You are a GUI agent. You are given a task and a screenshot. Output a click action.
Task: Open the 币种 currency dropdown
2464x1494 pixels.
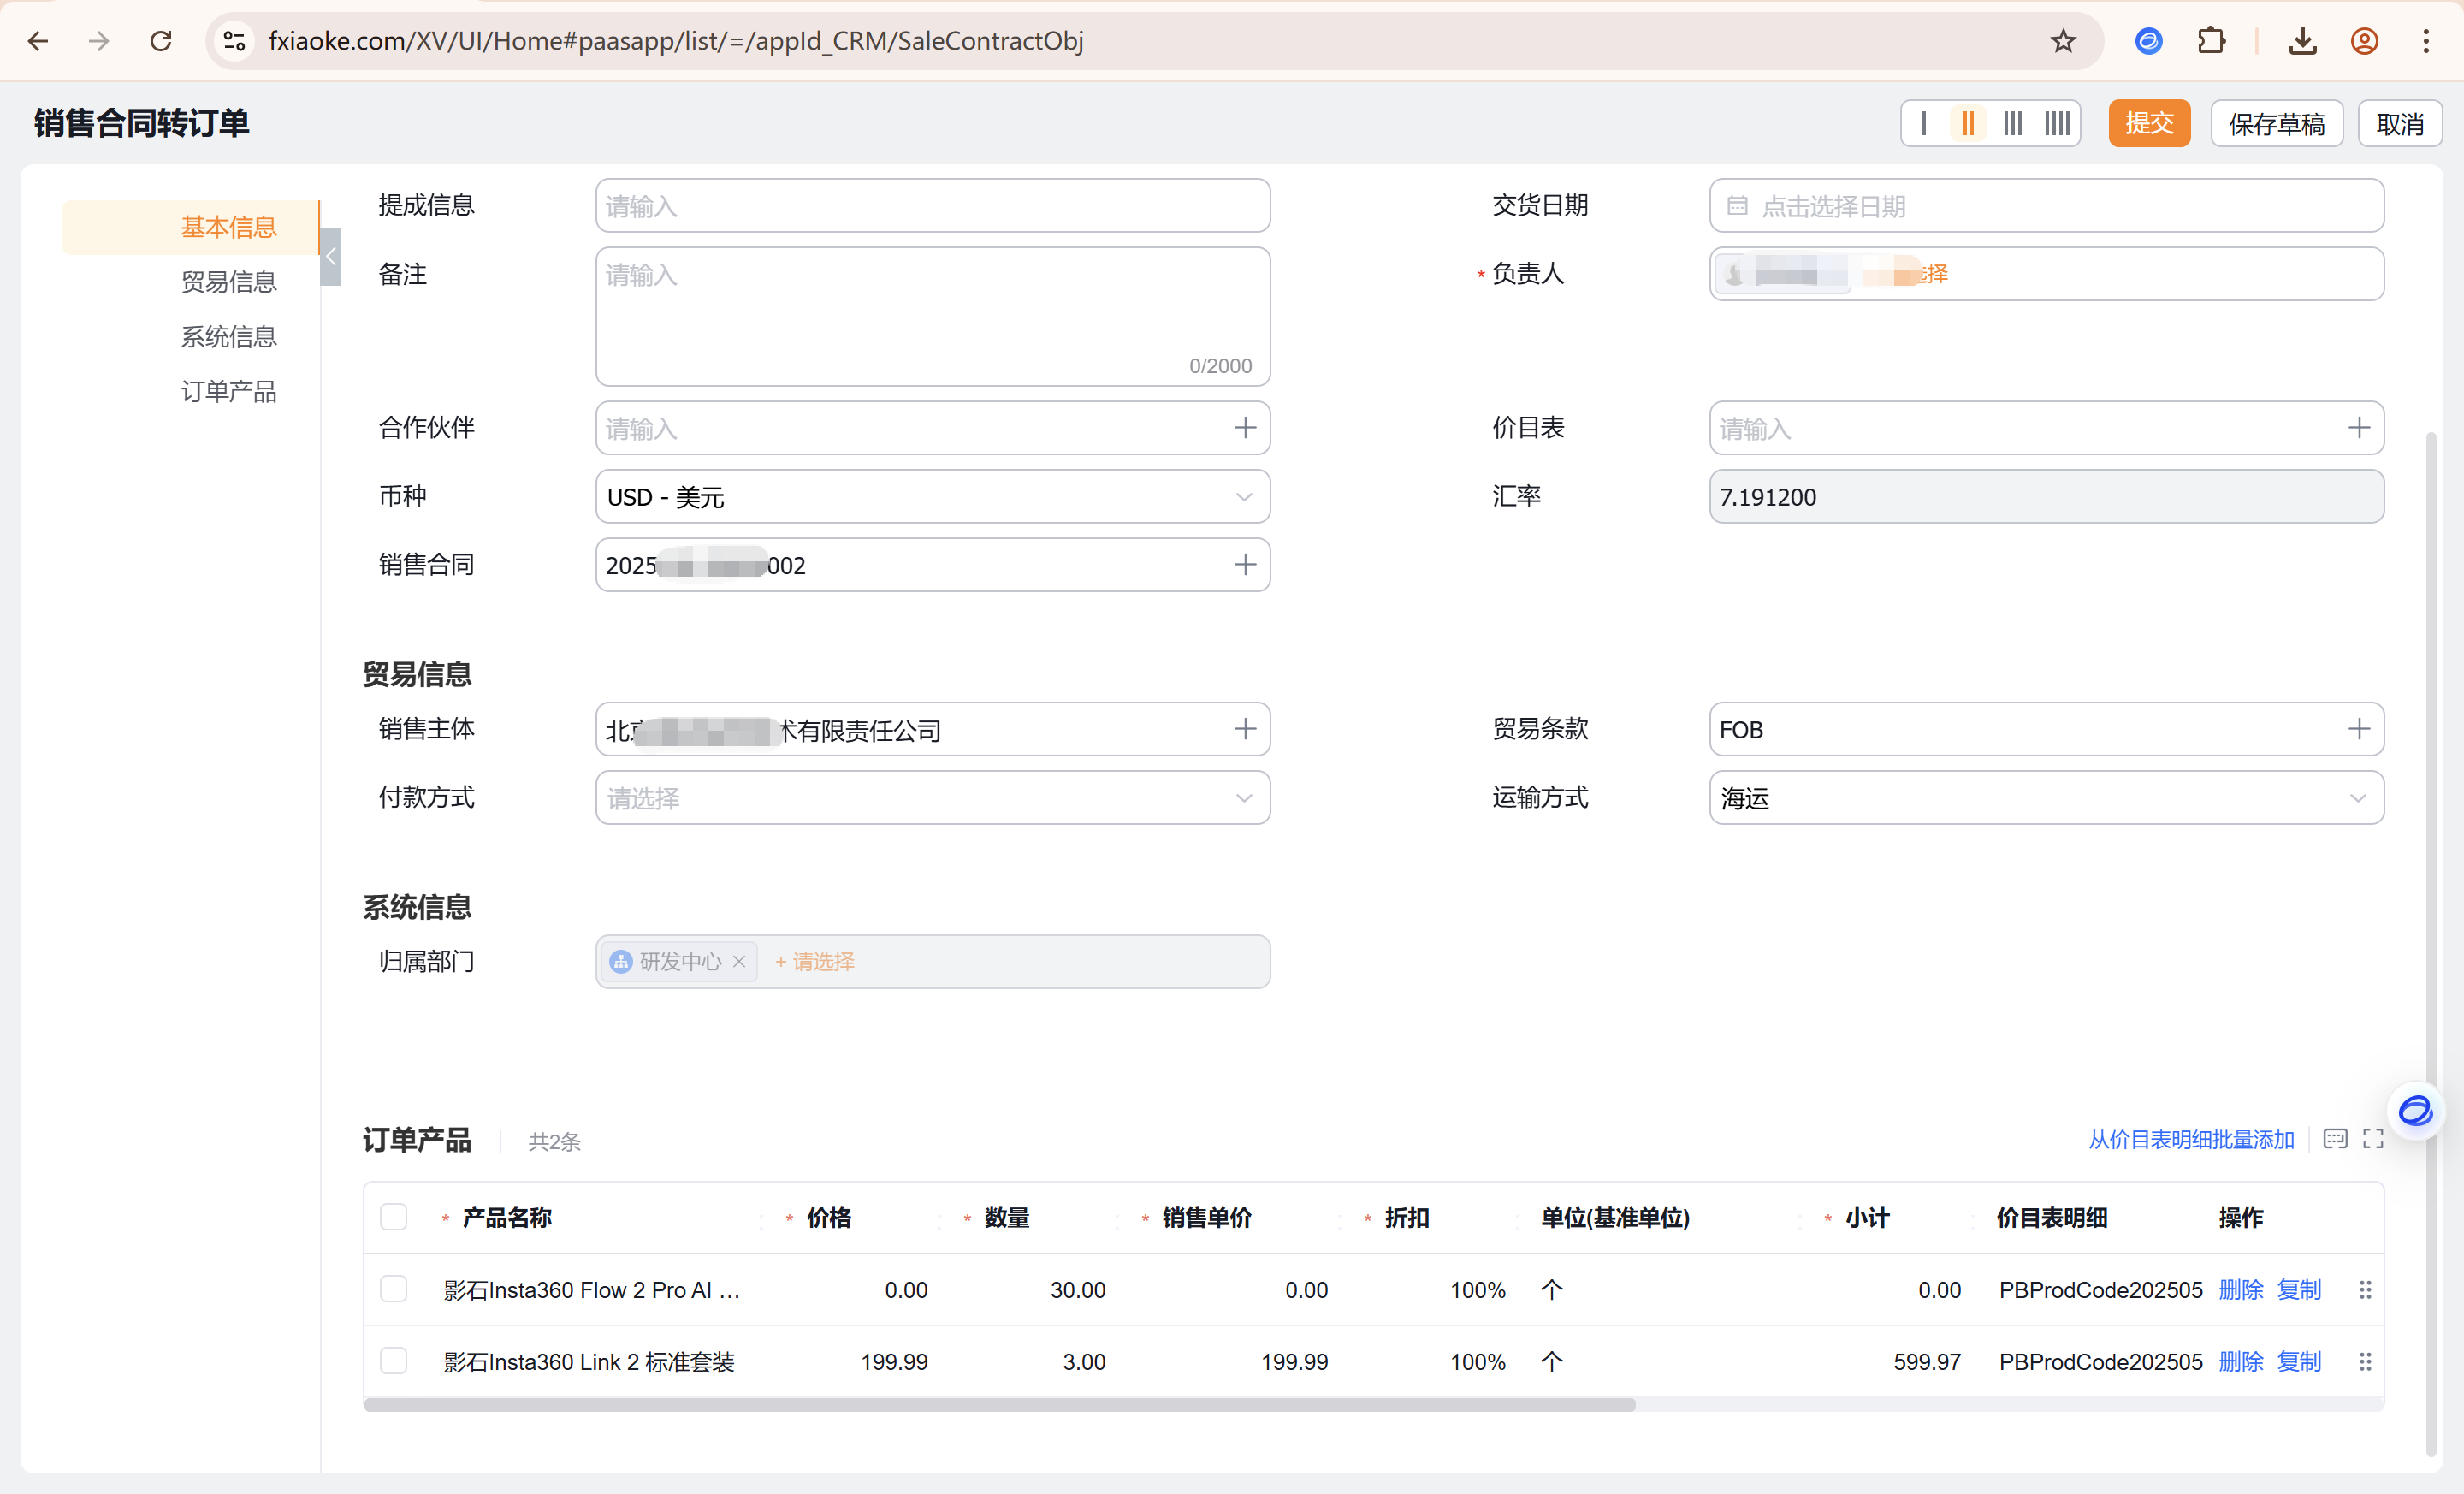pos(932,497)
